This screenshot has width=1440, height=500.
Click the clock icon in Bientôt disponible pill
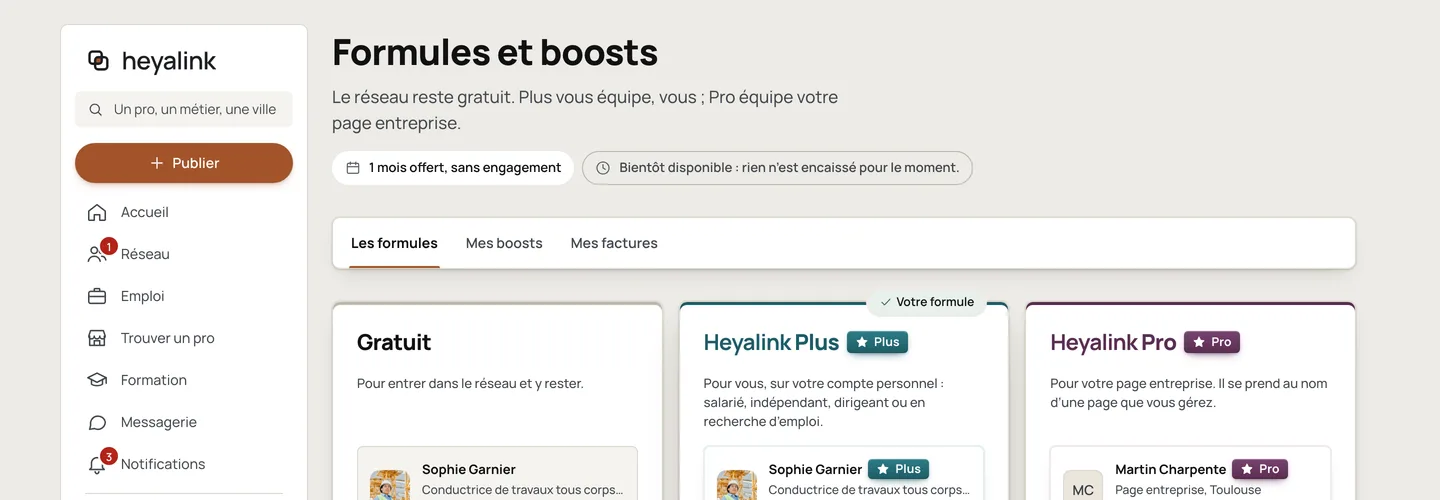coord(603,168)
